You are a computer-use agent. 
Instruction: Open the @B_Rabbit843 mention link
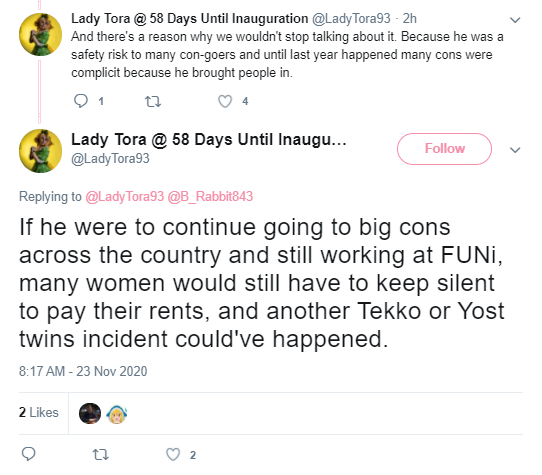point(210,196)
